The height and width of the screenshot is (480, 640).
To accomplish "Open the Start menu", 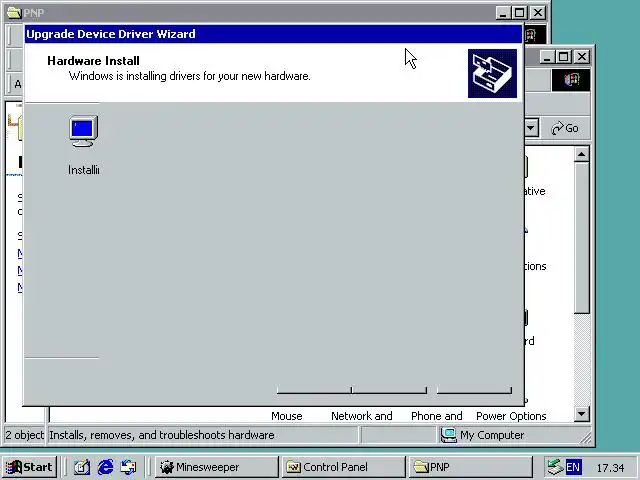I will [29, 467].
